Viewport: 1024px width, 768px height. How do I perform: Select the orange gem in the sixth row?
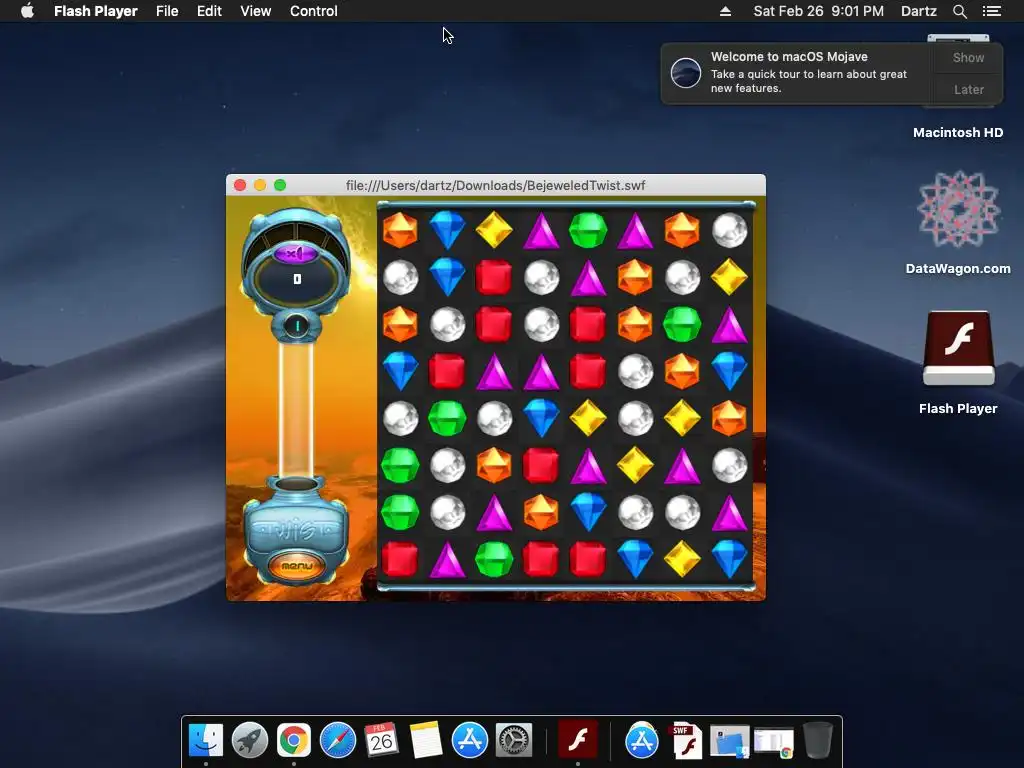point(494,465)
